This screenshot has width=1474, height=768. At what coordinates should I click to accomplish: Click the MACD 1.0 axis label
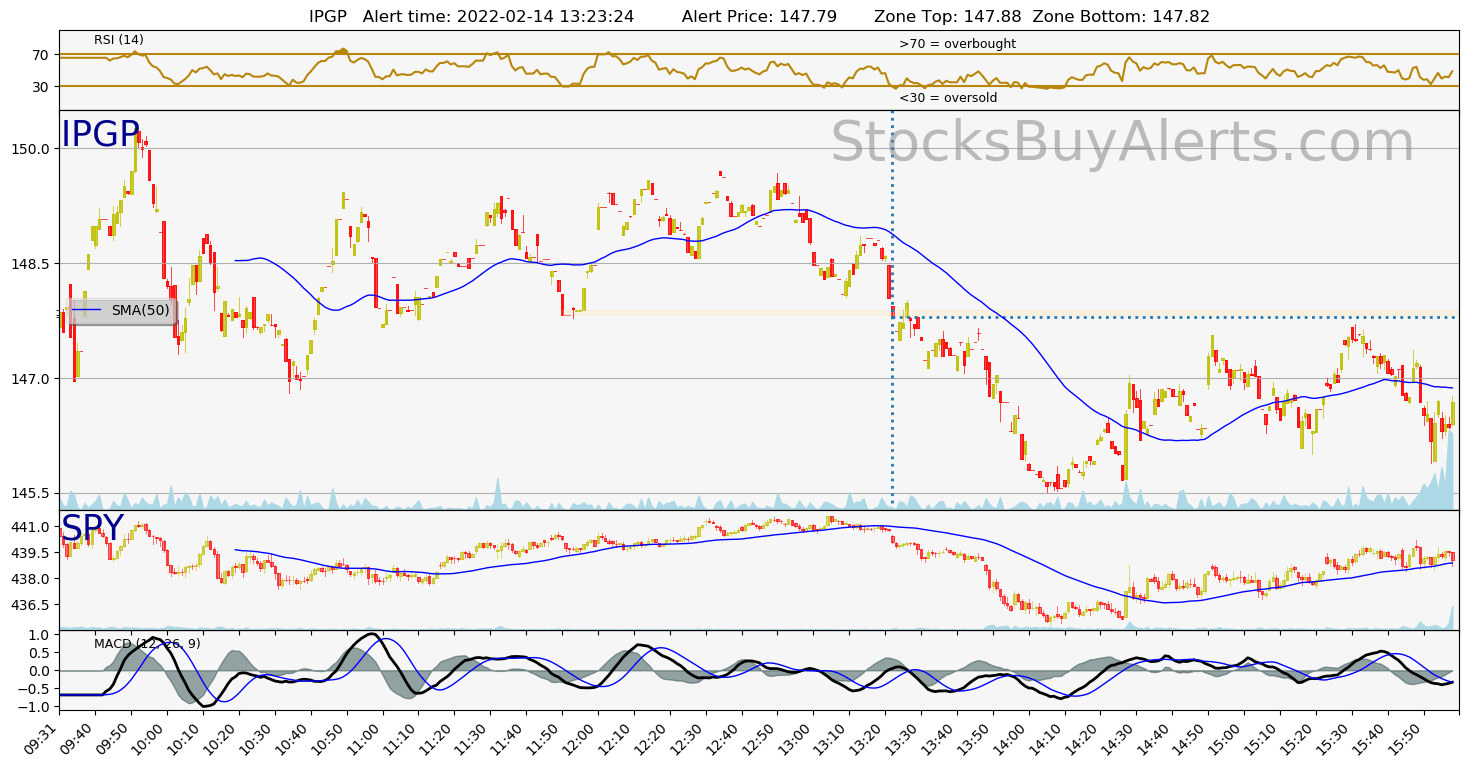click(x=40, y=635)
